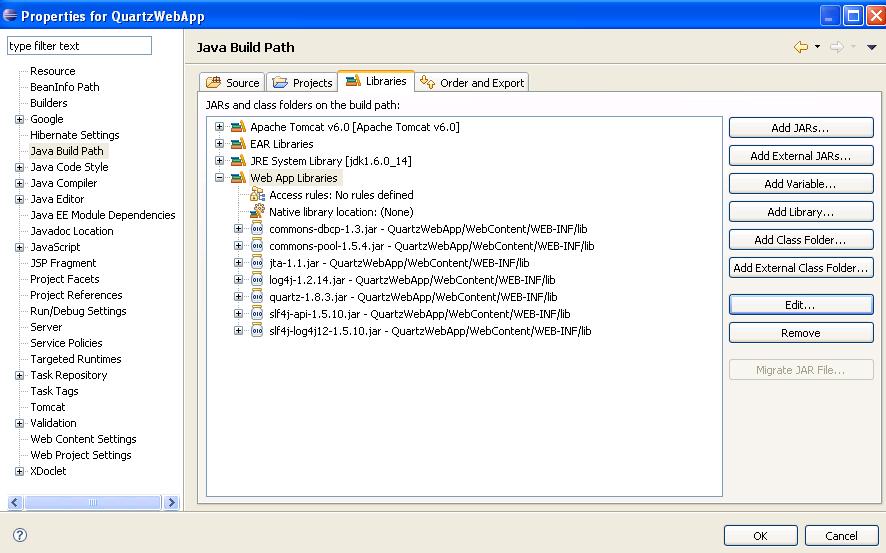Confirm with the OK button
This screenshot has height=553, width=886.
click(761, 535)
